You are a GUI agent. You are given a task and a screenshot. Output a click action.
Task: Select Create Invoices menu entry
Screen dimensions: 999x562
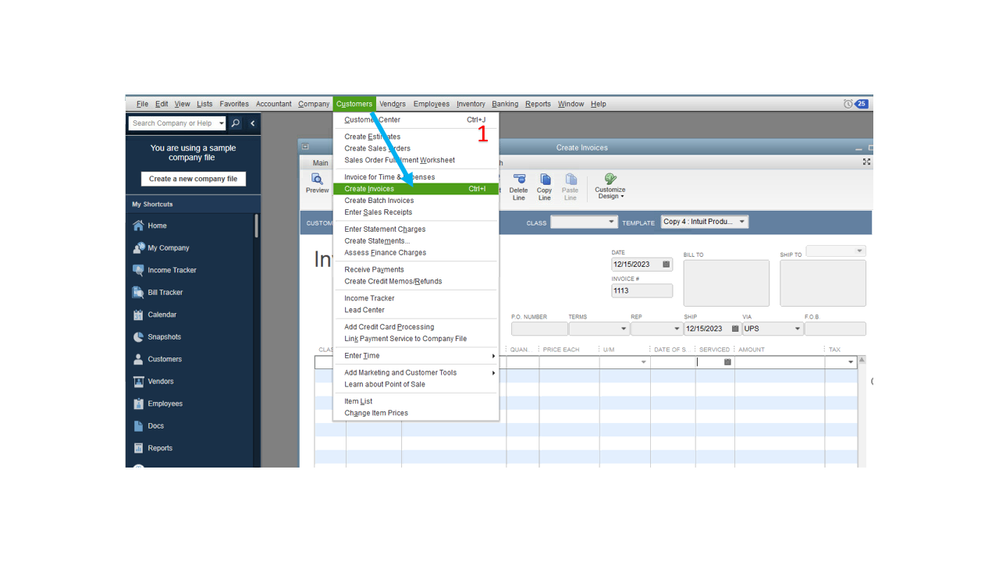coord(415,189)
